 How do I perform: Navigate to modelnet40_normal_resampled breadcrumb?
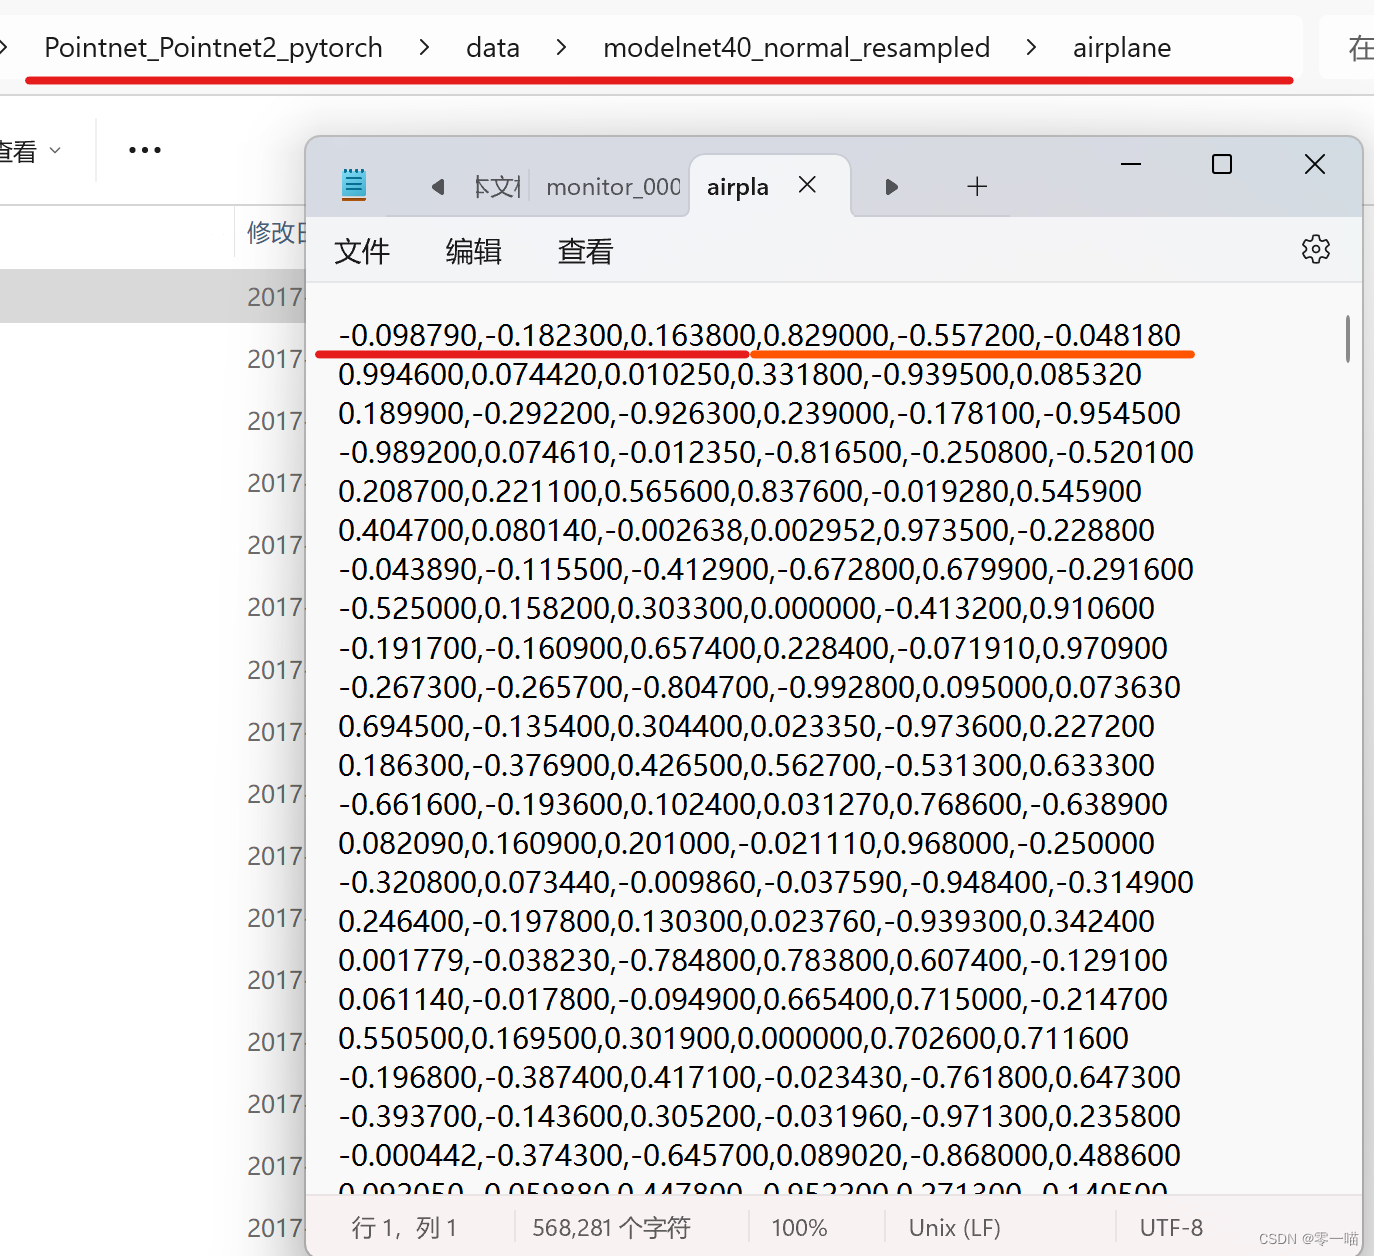(x=797, y=47)
